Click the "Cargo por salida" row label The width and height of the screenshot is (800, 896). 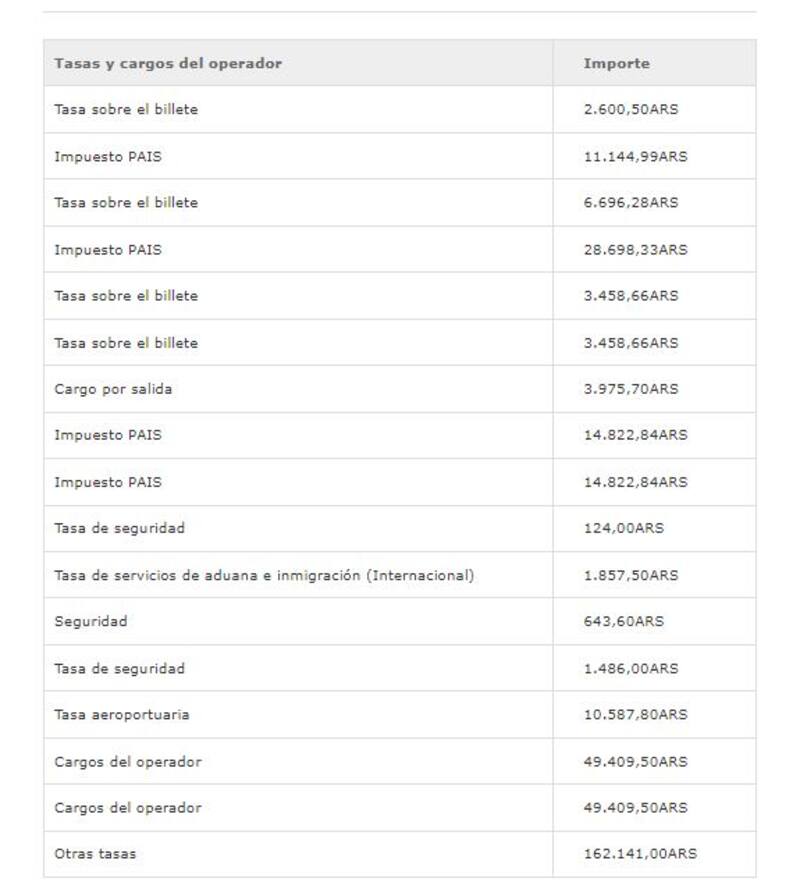pos(113,389)
